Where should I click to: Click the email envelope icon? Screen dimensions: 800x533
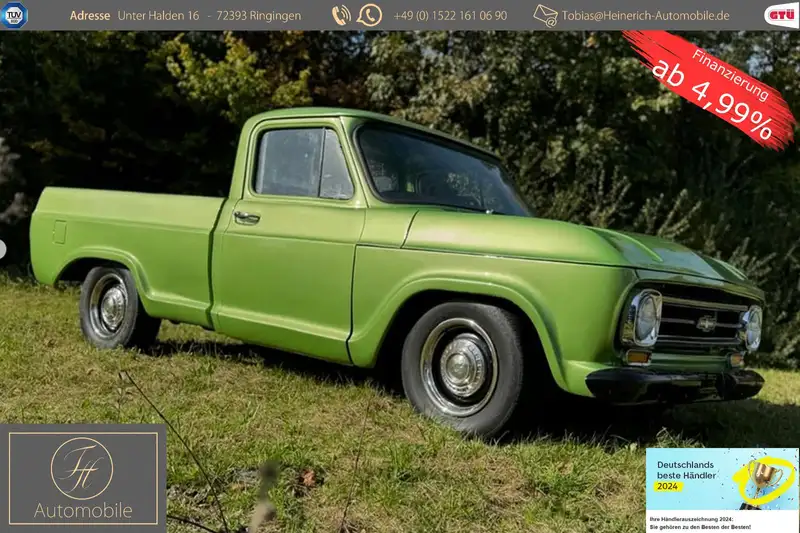545,15
